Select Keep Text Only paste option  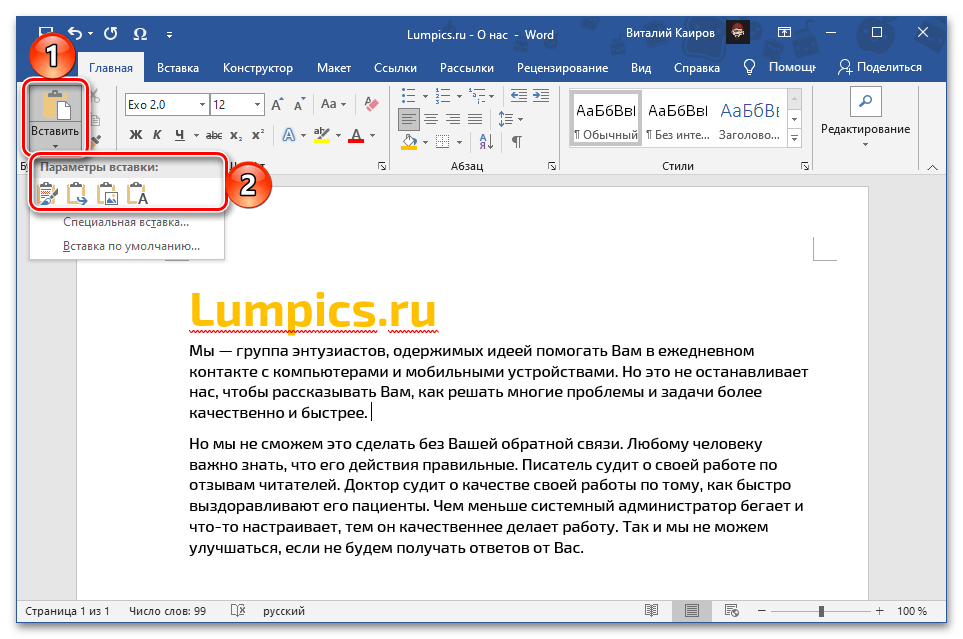coord(137,194)
